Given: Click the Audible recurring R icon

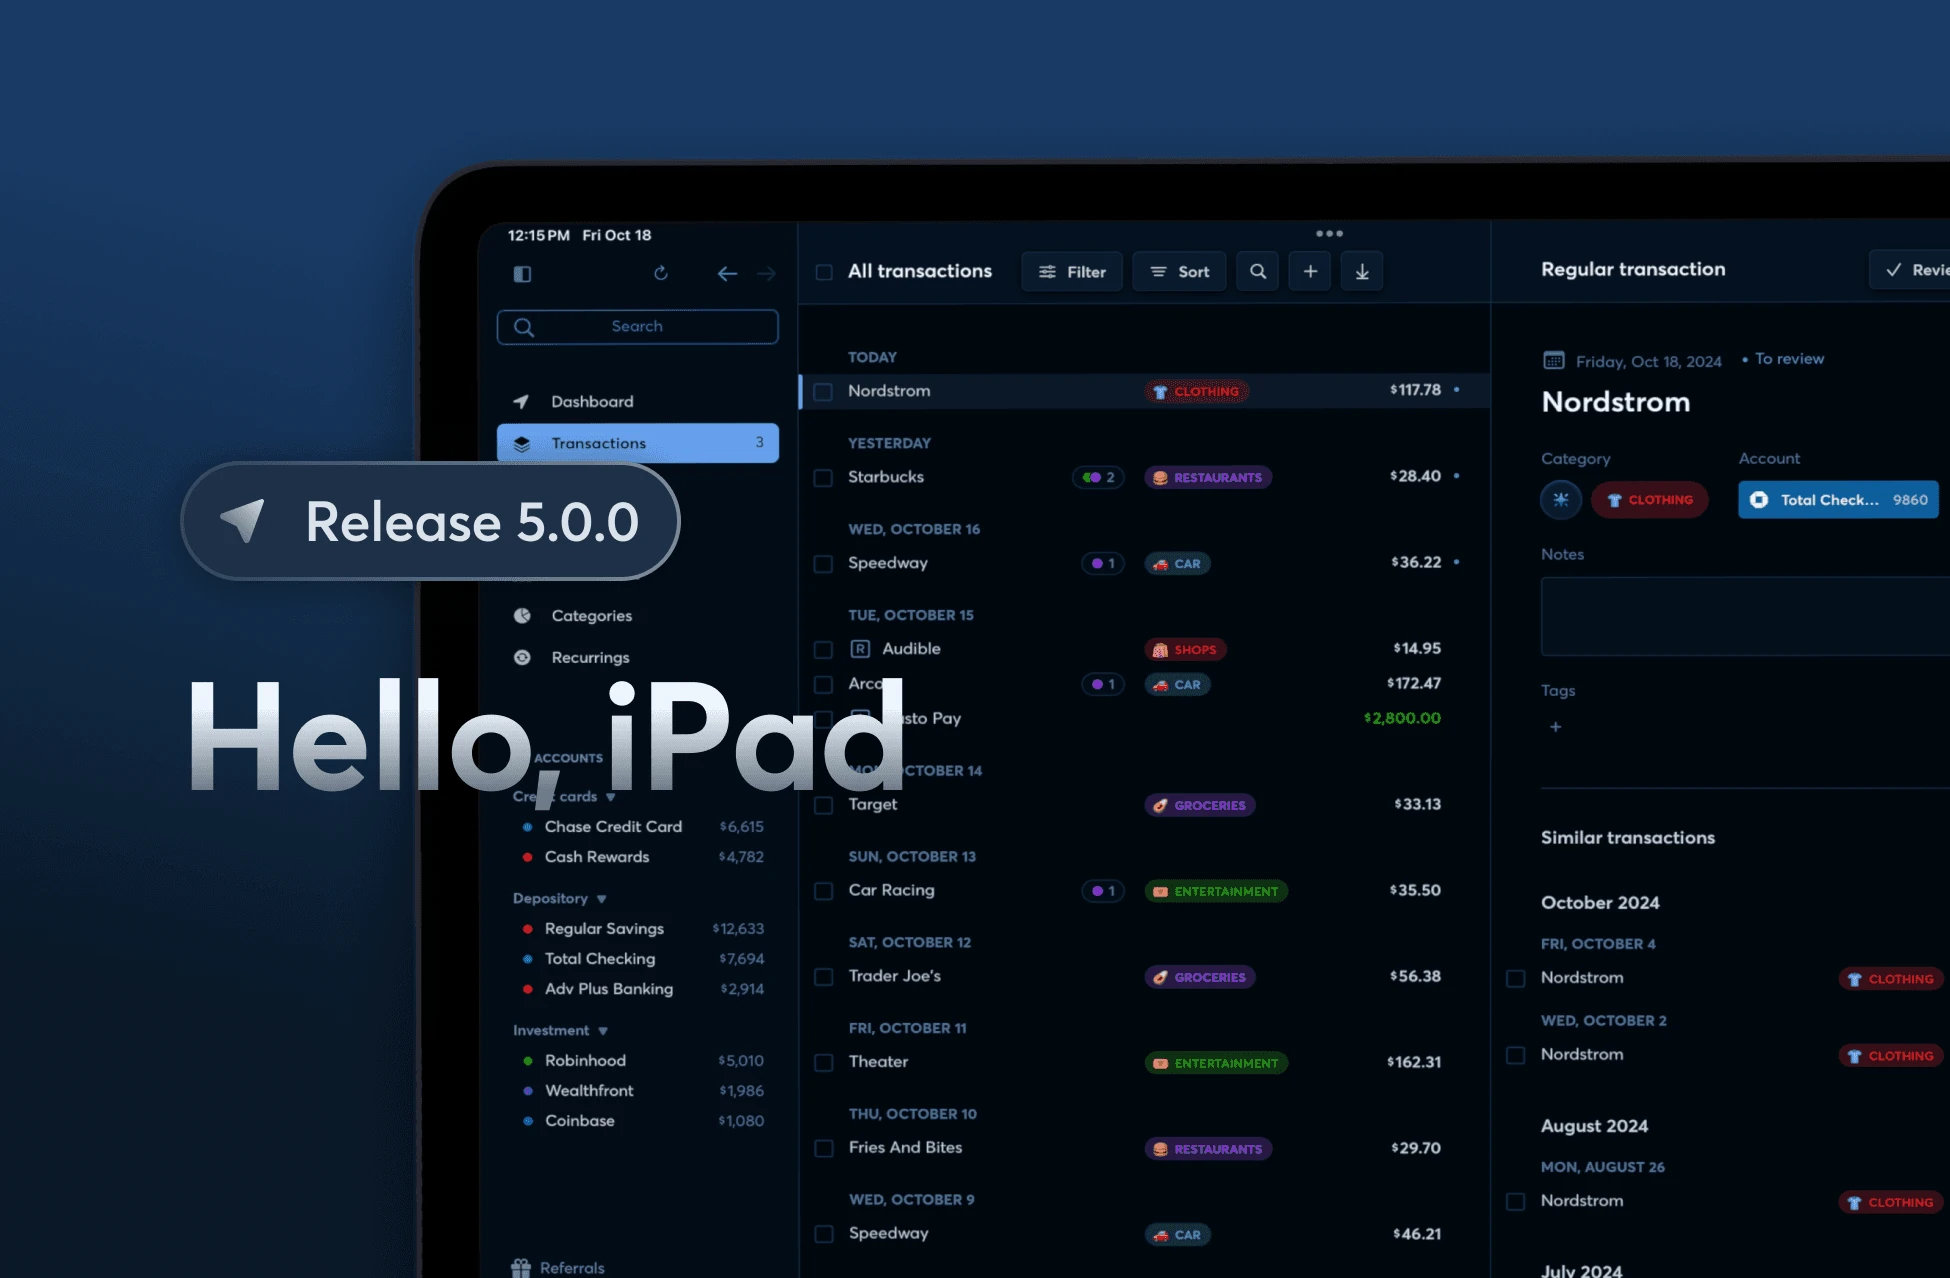Looking at the screenshot, I should [860, 649].
